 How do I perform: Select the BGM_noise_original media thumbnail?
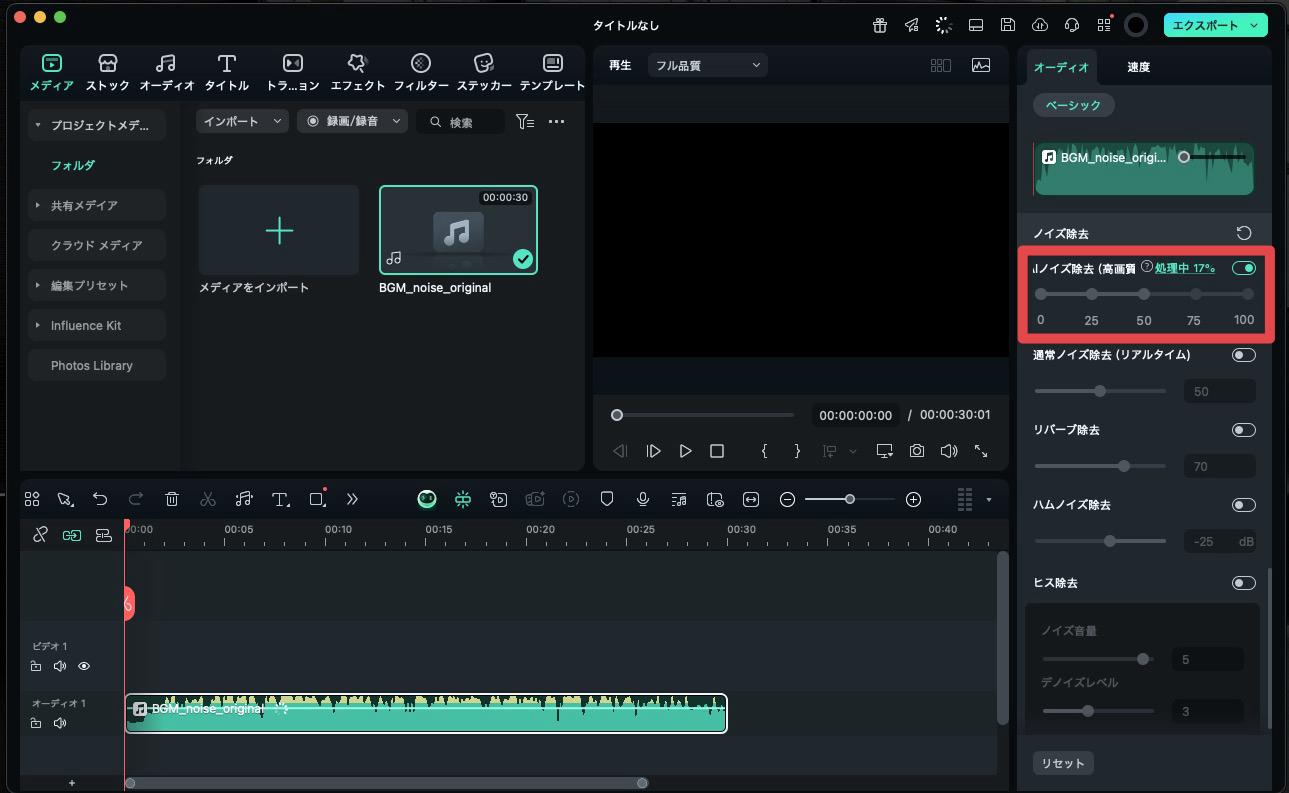[x=458, y=230]
